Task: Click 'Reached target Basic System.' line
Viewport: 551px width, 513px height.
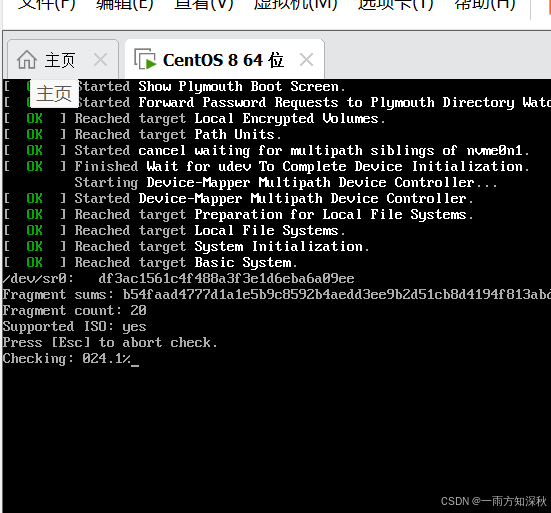Action: pos(151,262)
